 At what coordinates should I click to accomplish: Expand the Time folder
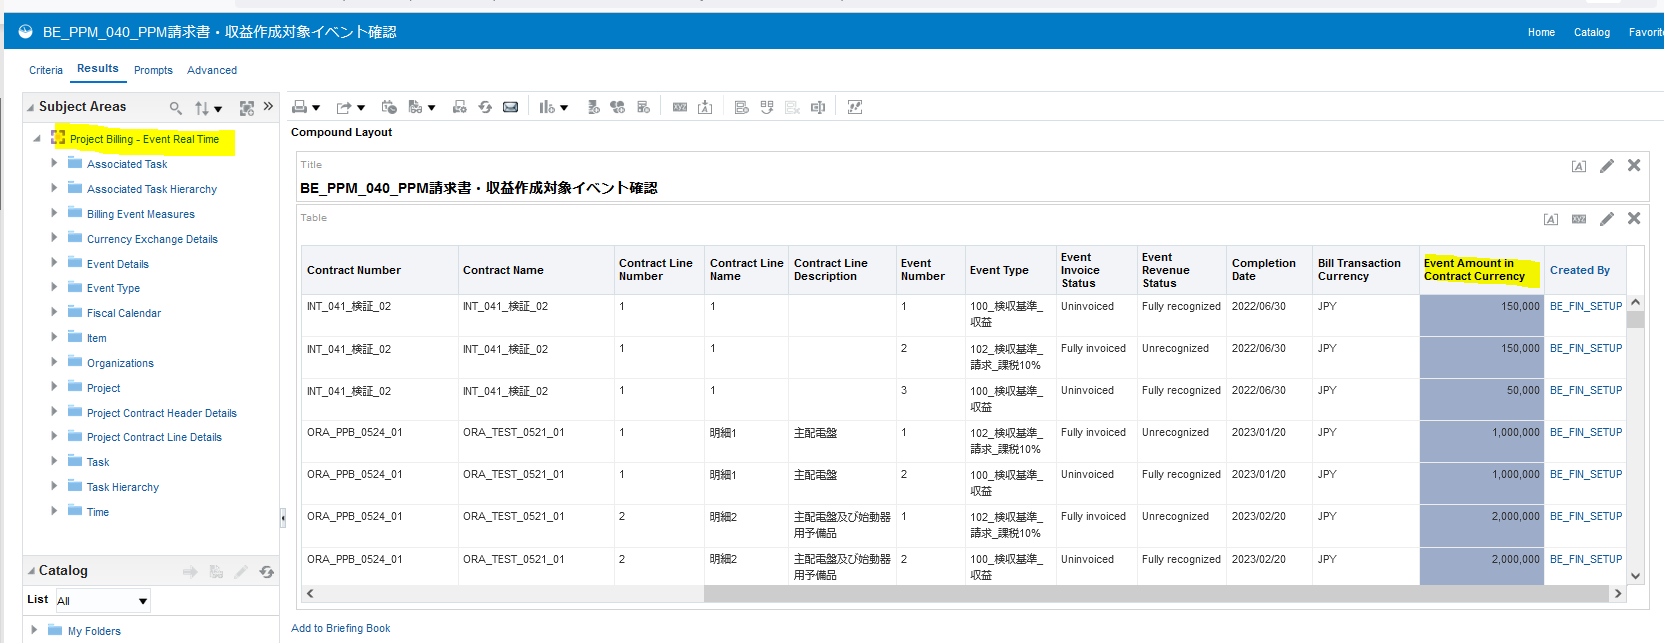click(x=54, y=510)
